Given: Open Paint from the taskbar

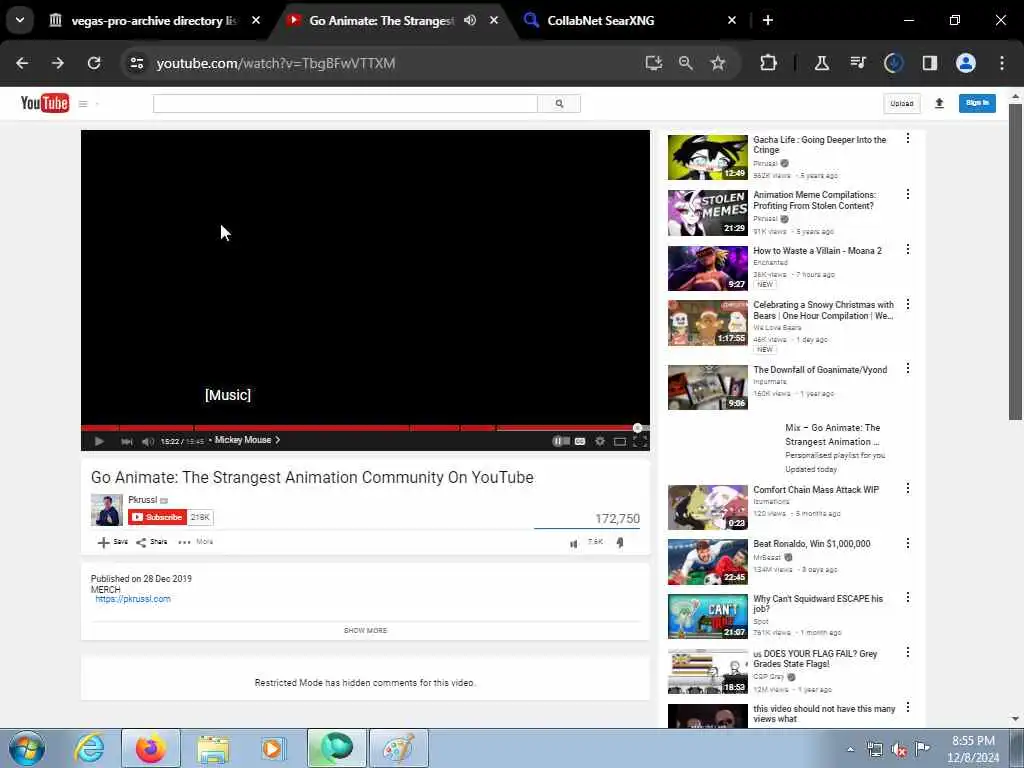Looking at the screenshot, I should 399,748.
